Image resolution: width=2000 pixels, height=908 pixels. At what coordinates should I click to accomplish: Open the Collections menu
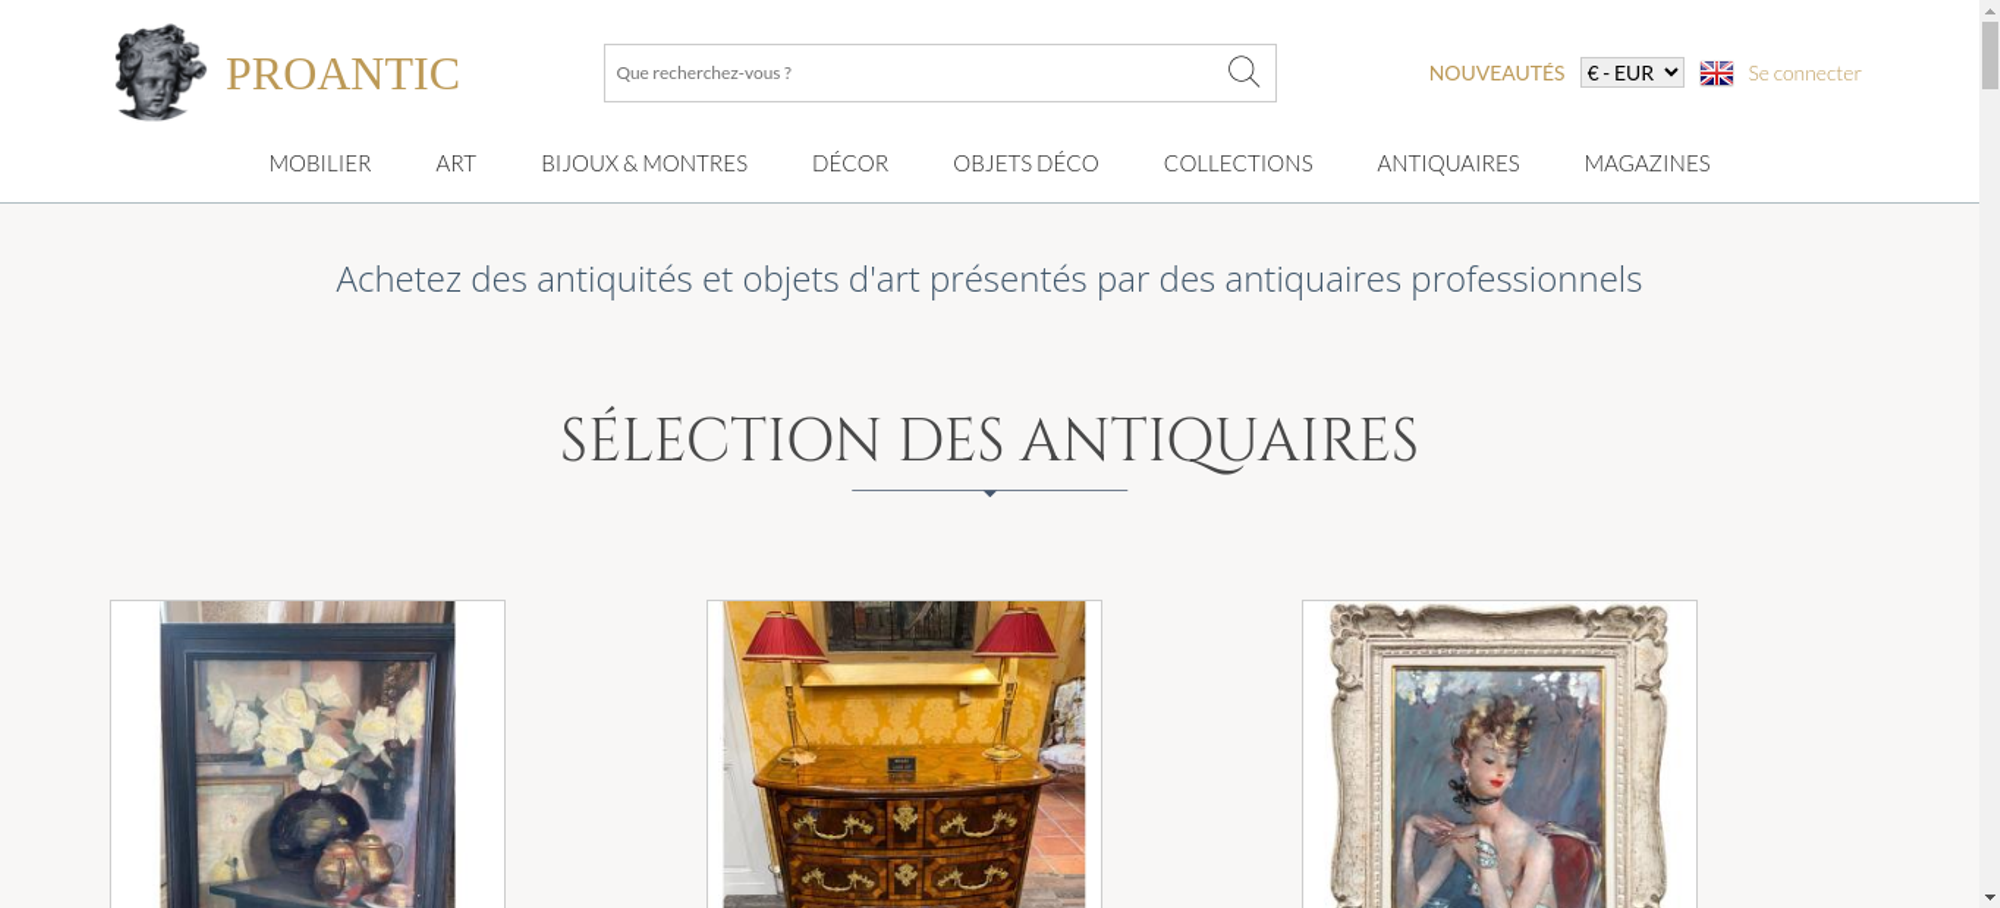click(1238, 163)
